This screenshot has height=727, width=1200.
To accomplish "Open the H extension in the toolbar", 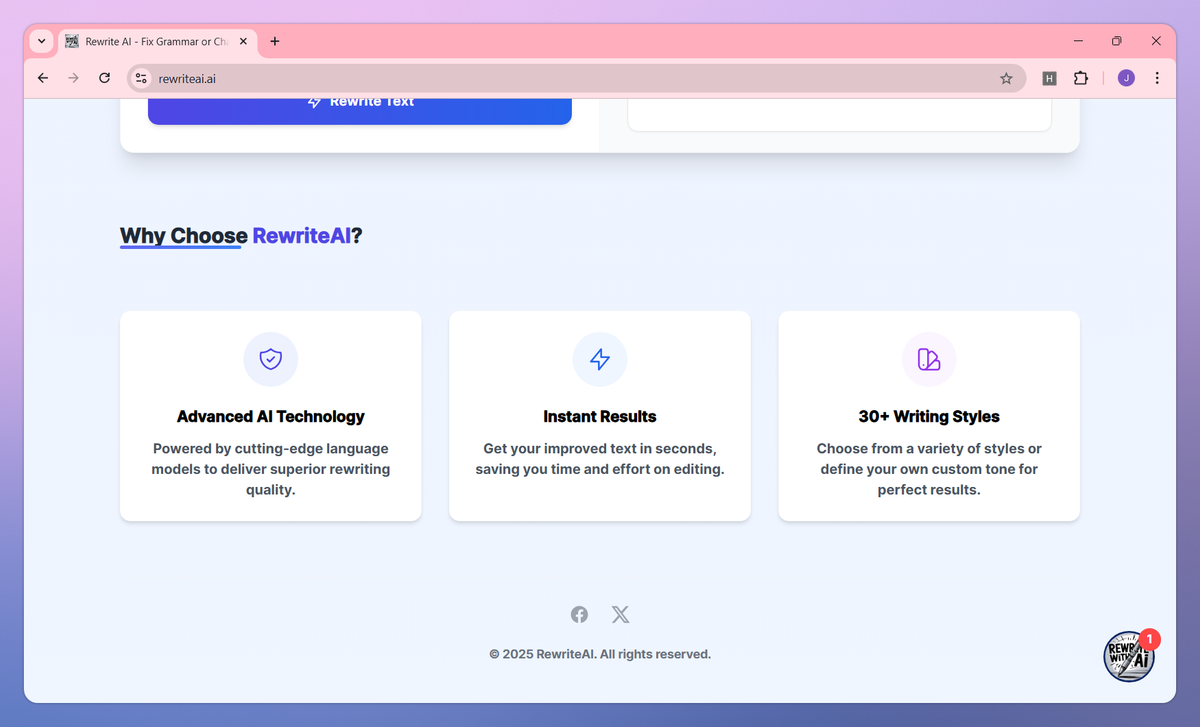I will [x=1049, y=78].
